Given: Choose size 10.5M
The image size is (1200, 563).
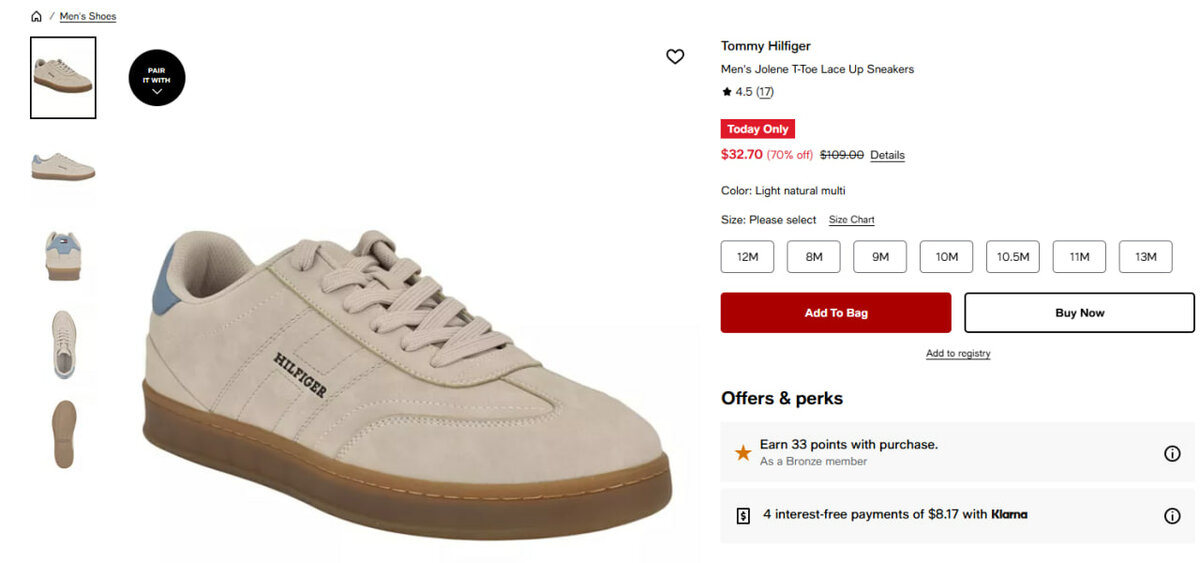Looking at the screenshot, I should click(1013, 257).
